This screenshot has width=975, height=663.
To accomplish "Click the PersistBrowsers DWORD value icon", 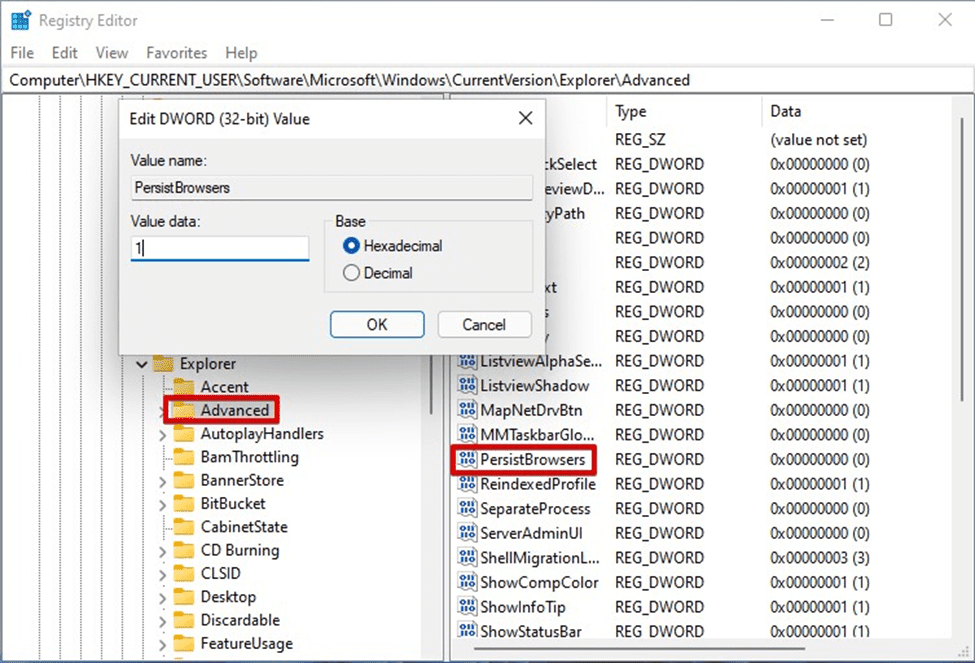I will point(467,460).
